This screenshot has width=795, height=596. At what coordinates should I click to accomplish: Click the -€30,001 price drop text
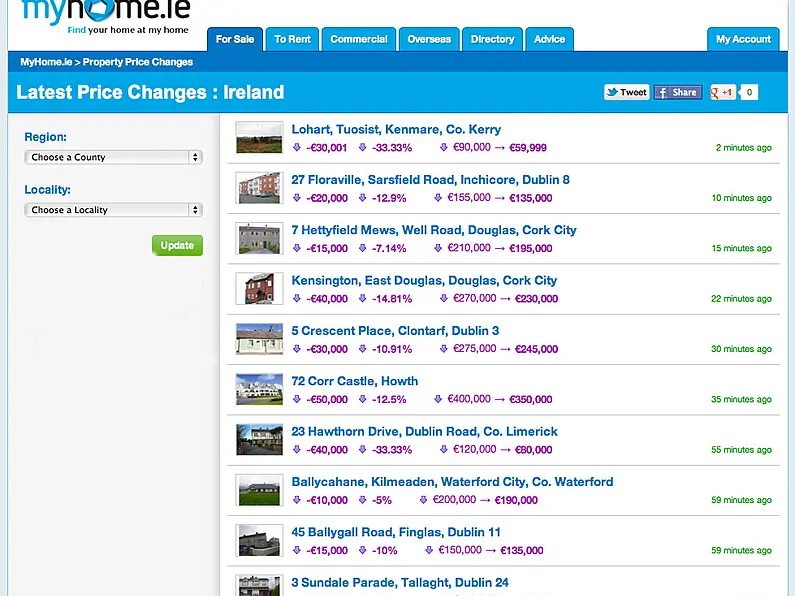coord(327,147)
